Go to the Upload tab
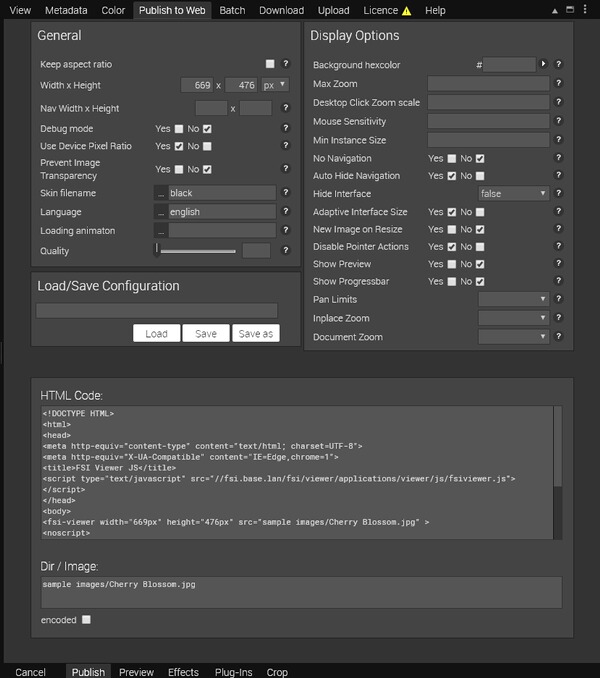This screenshot has width=600, height=678. click(x=333, y=10)
